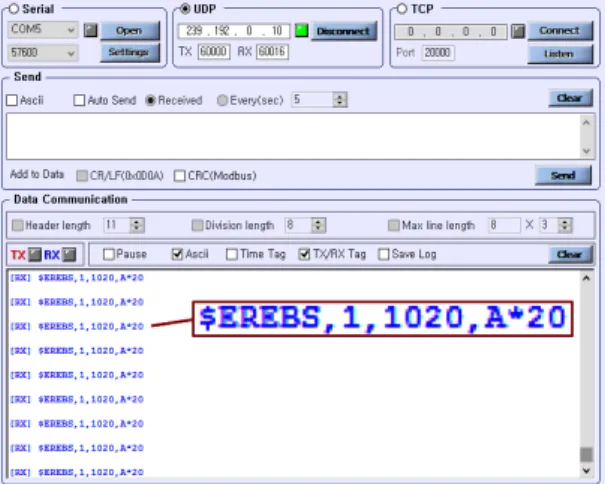The width and height of the screenshot is (605, 484).
Task: Click log scrollbar down arrow
Action: coord(586,470)
